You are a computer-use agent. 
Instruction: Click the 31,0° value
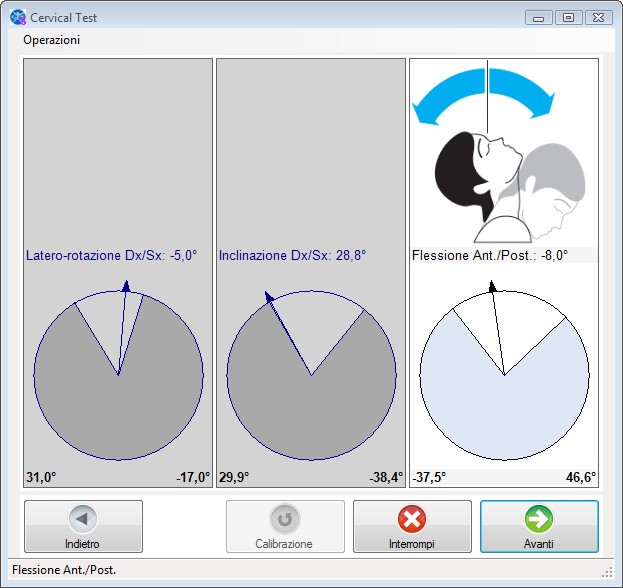pos(41,477)
